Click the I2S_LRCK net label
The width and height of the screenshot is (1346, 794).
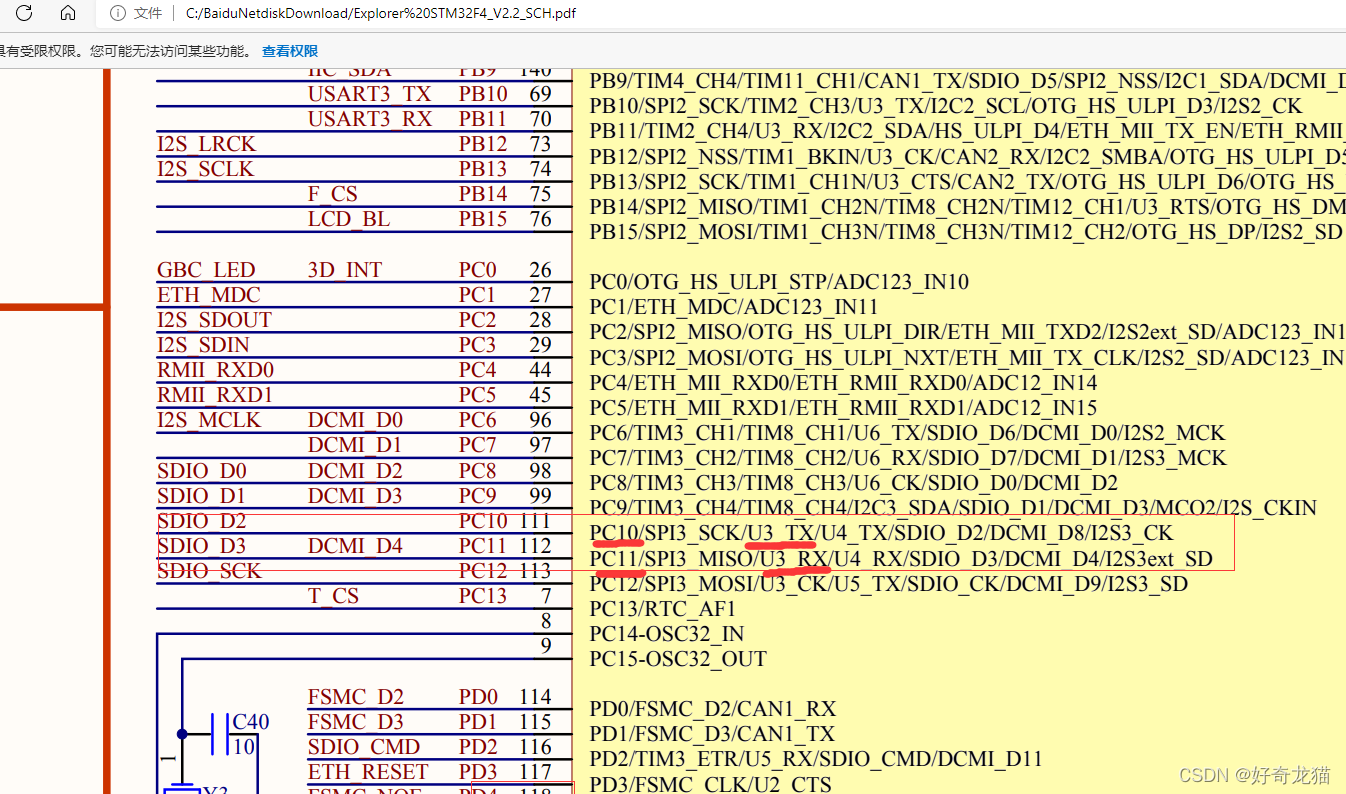[x=207, y=144]
